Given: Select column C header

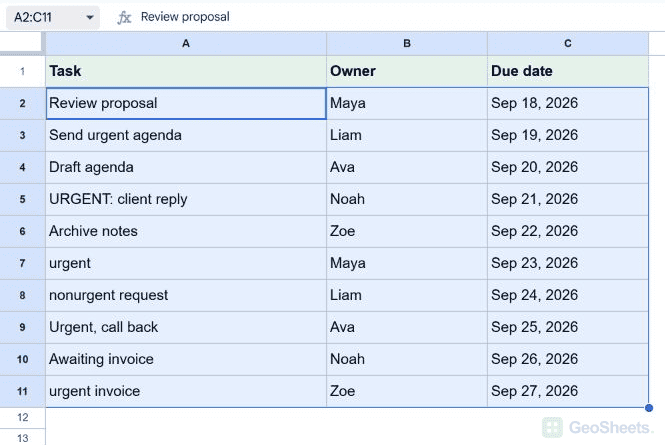Looking at the screenshot, I should tap(568, 43).
